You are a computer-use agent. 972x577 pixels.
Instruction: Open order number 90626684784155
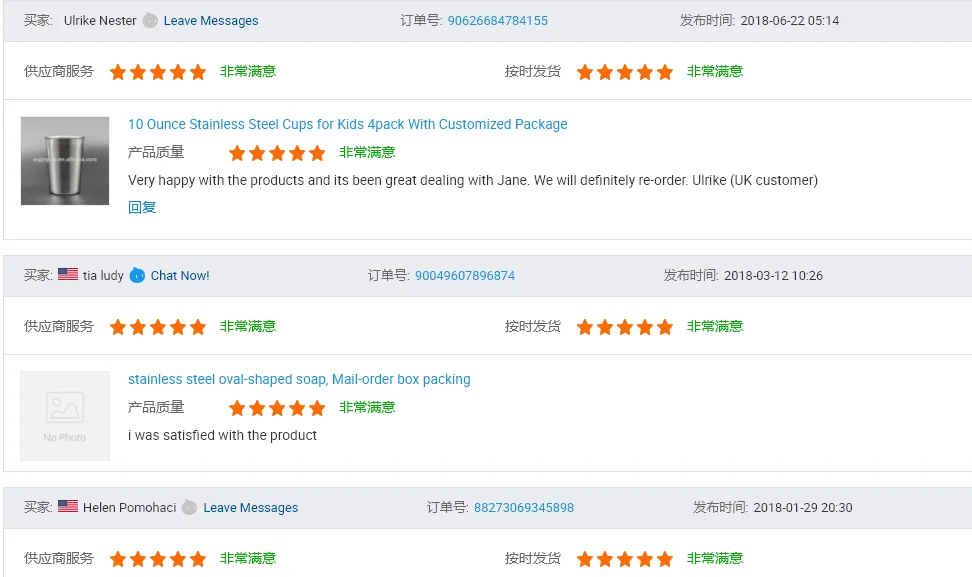click(x=498, y=20)
